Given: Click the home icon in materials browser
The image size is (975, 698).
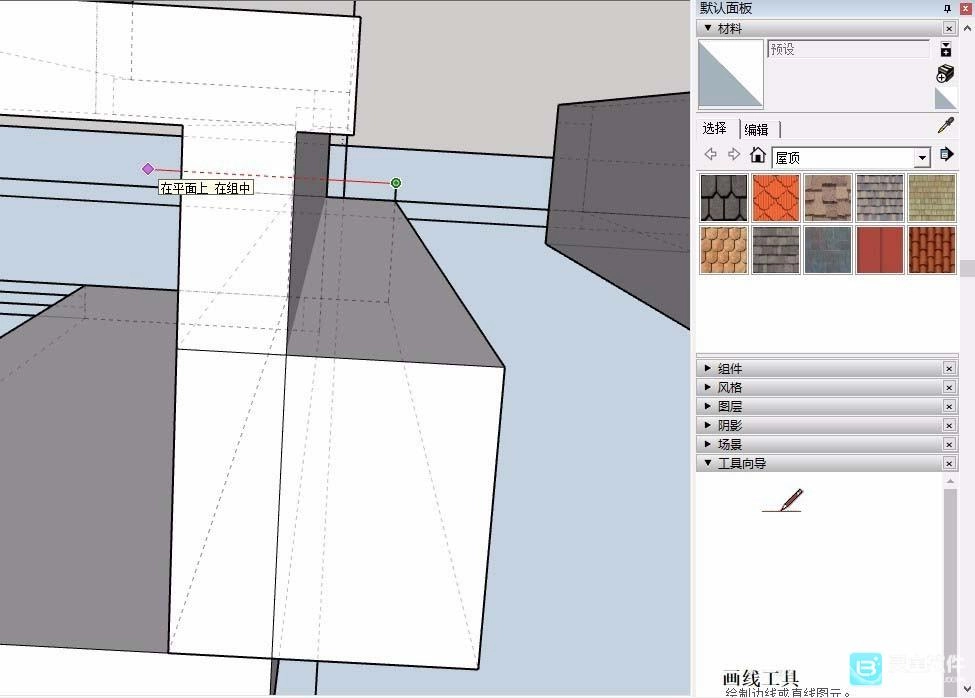Looking at the screenshot, I should coord(758,155).
